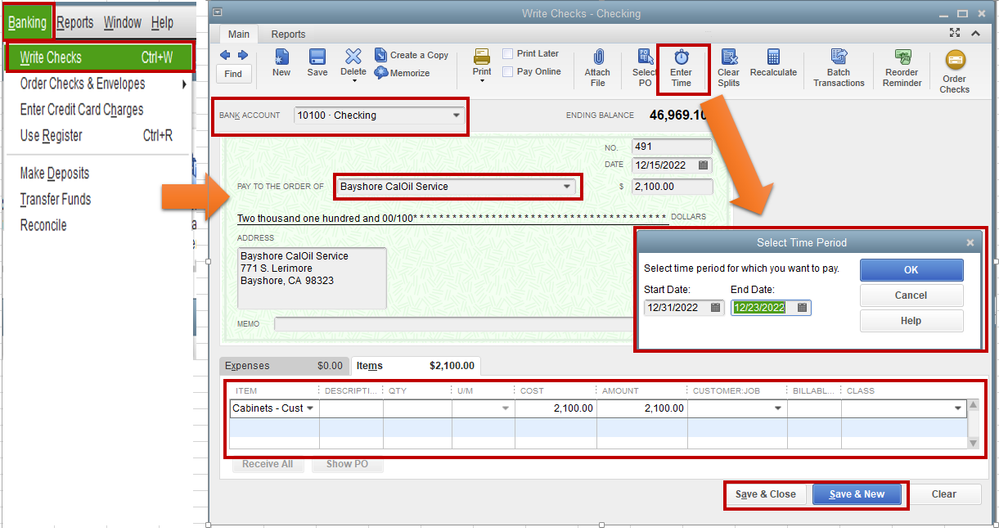Open window control menu icon in title bar
999x528 pixels.
click(x=217, y=13)
